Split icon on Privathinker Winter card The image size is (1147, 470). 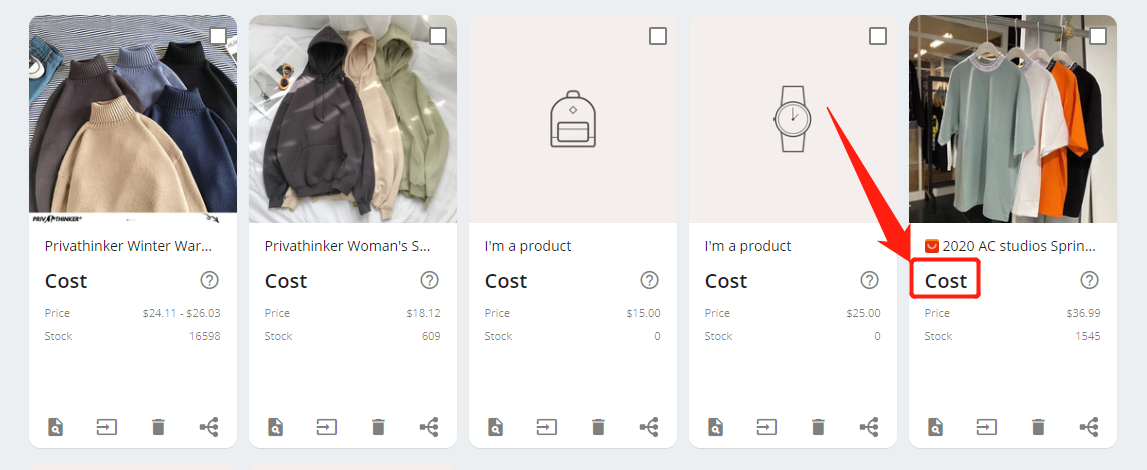[x=209, y=426]
